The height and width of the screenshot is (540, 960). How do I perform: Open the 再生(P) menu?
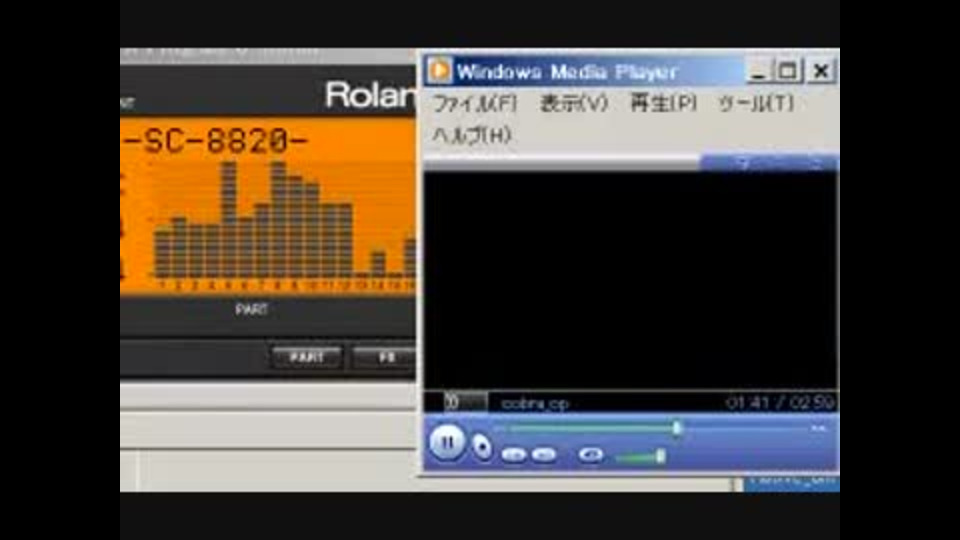tap(663, 103)
